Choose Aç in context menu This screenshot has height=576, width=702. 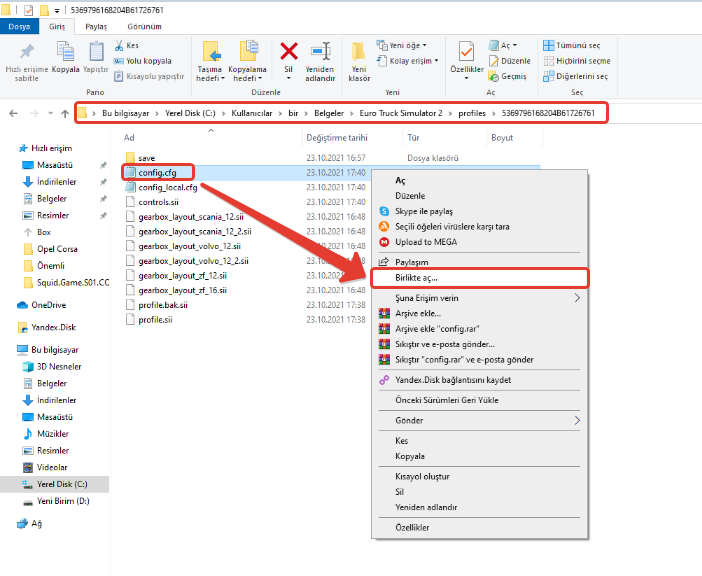click(479, 180)
